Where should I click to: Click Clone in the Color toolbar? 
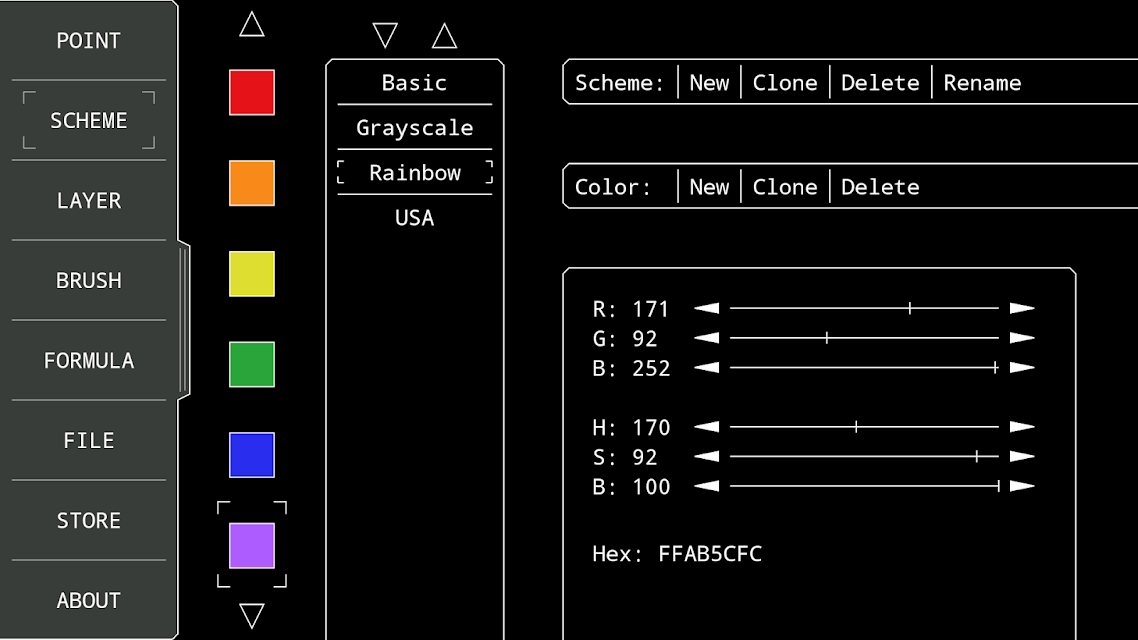point(785,187)
